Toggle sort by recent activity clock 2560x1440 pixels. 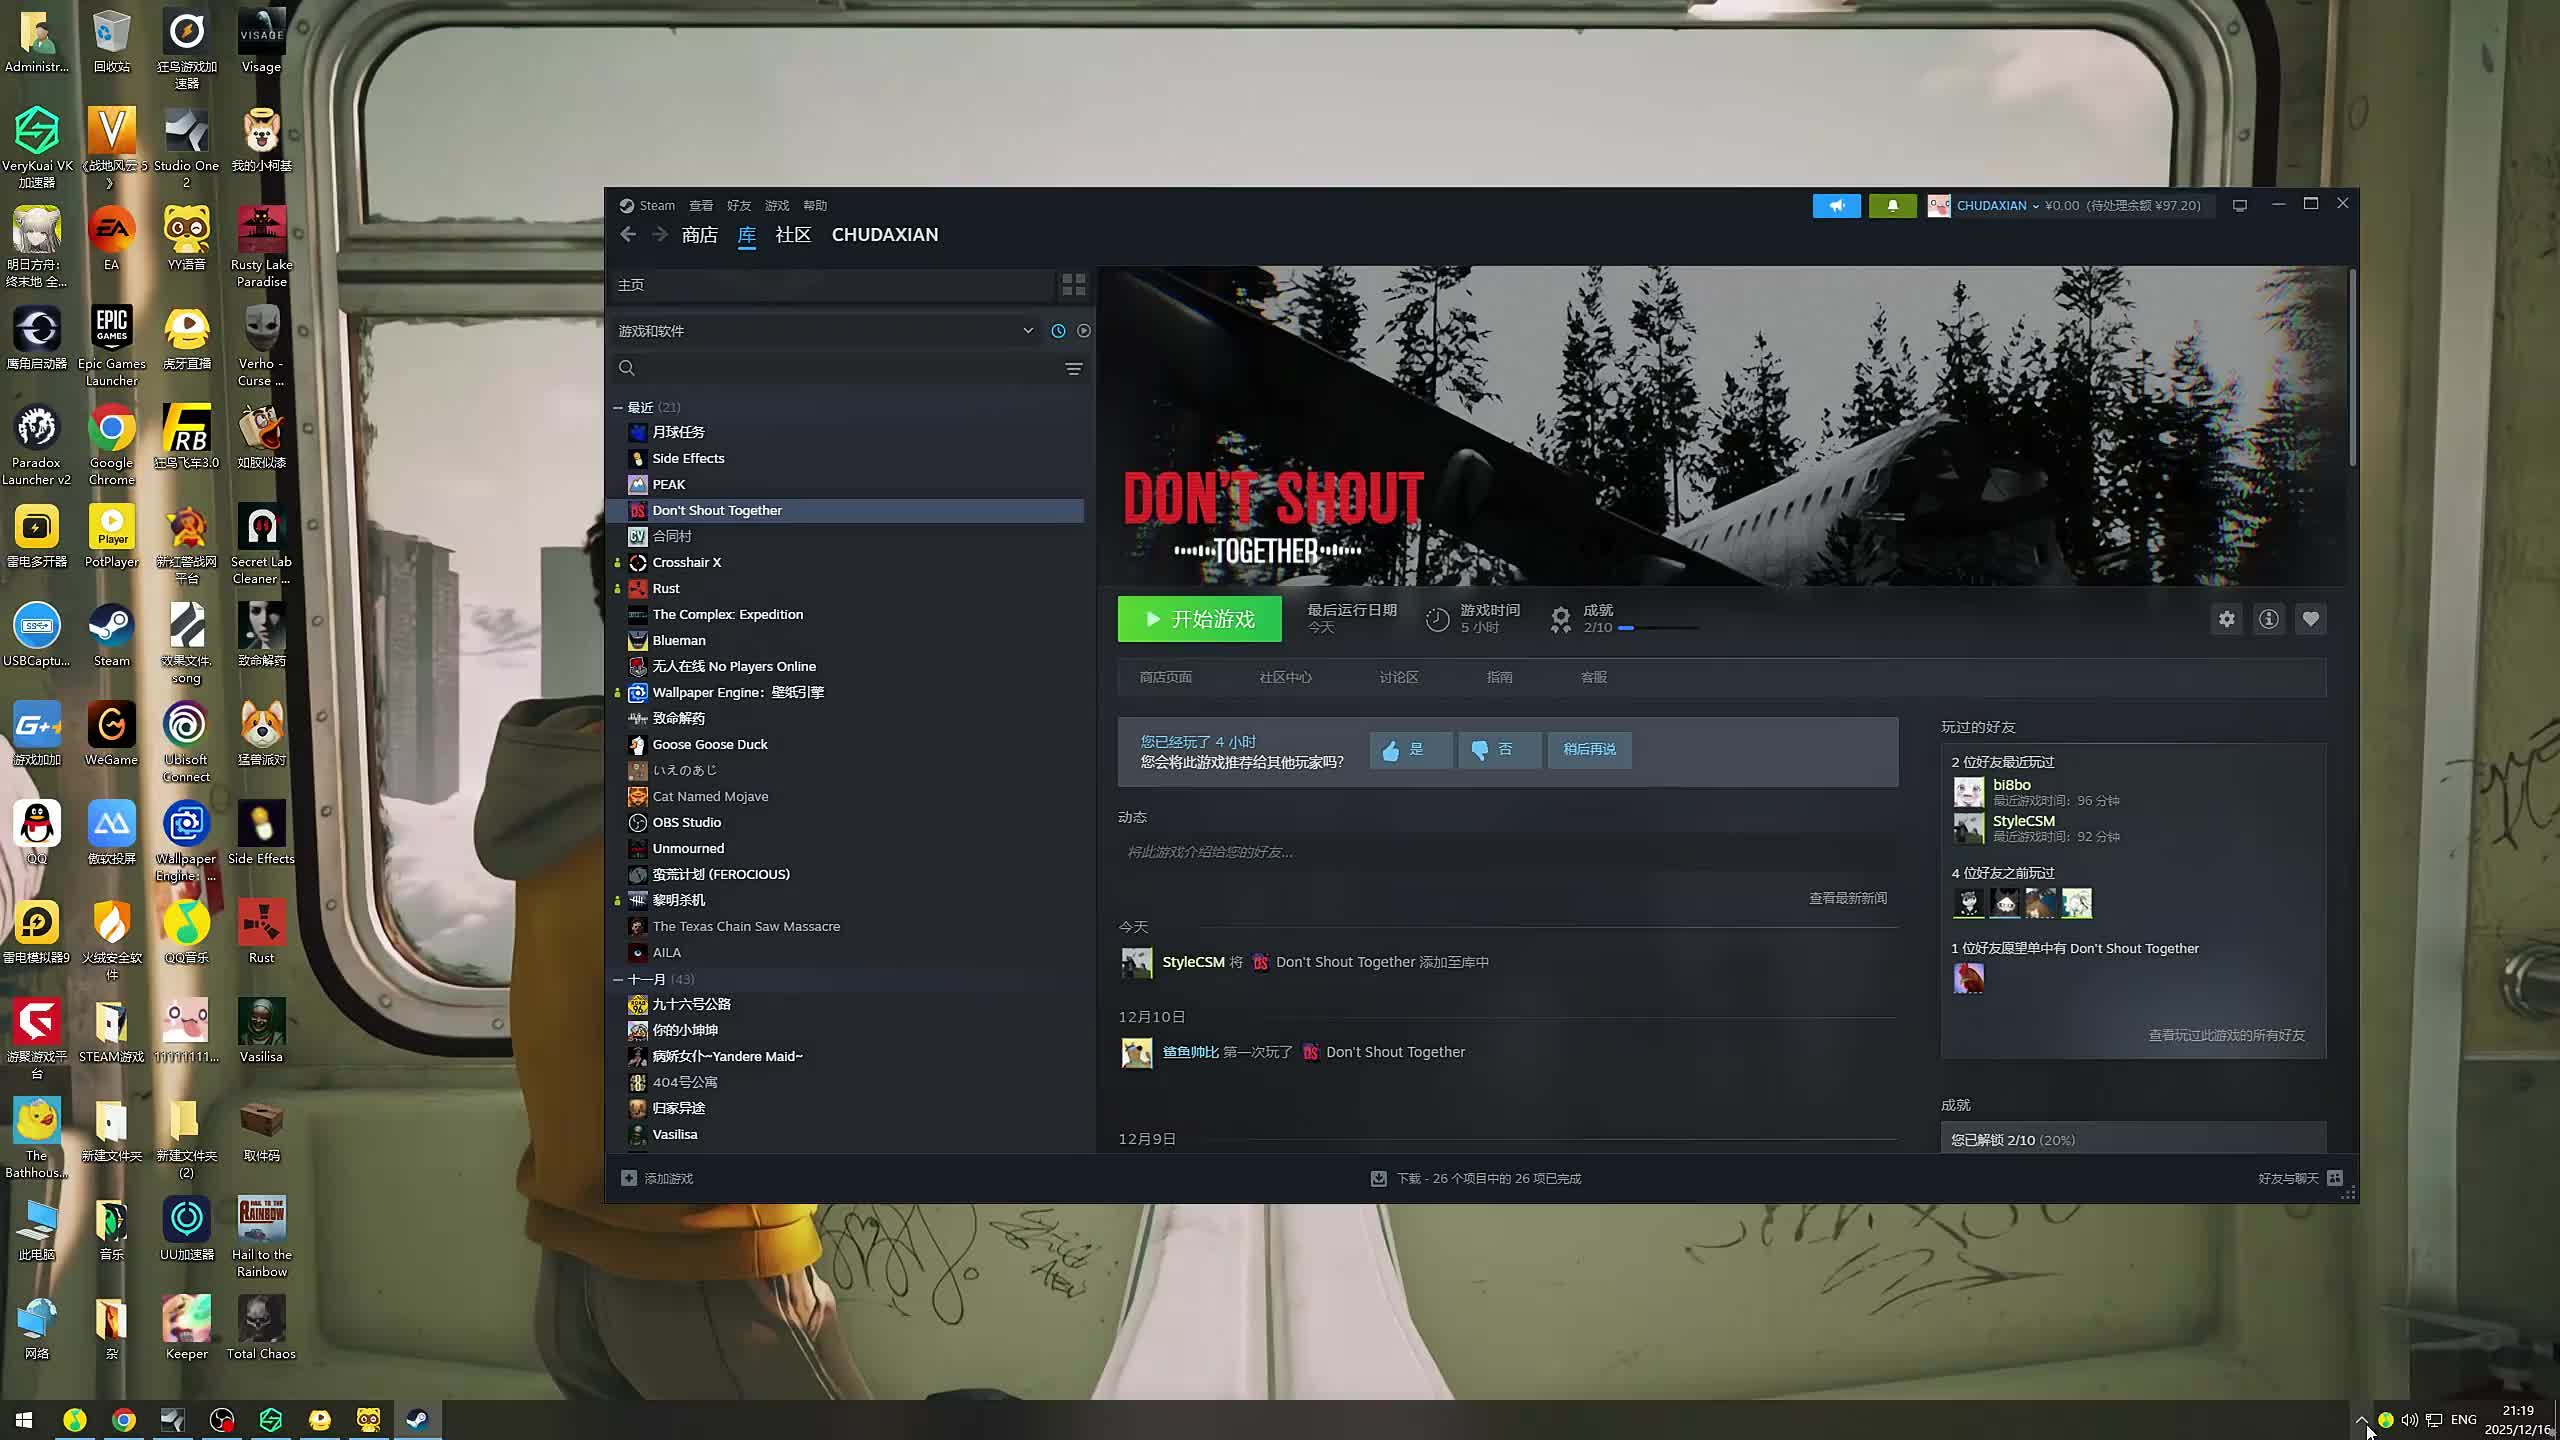coord(1058,331)
